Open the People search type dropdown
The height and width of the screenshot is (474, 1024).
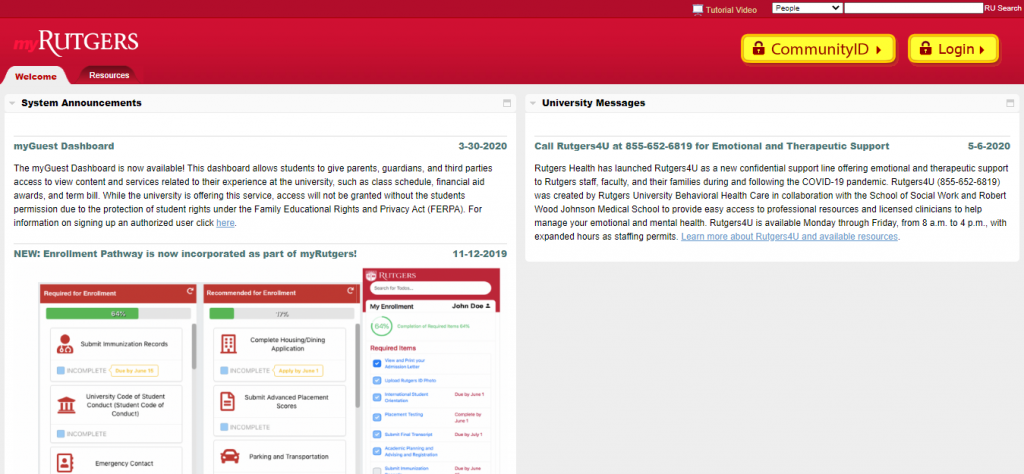(x=807, y=8)
